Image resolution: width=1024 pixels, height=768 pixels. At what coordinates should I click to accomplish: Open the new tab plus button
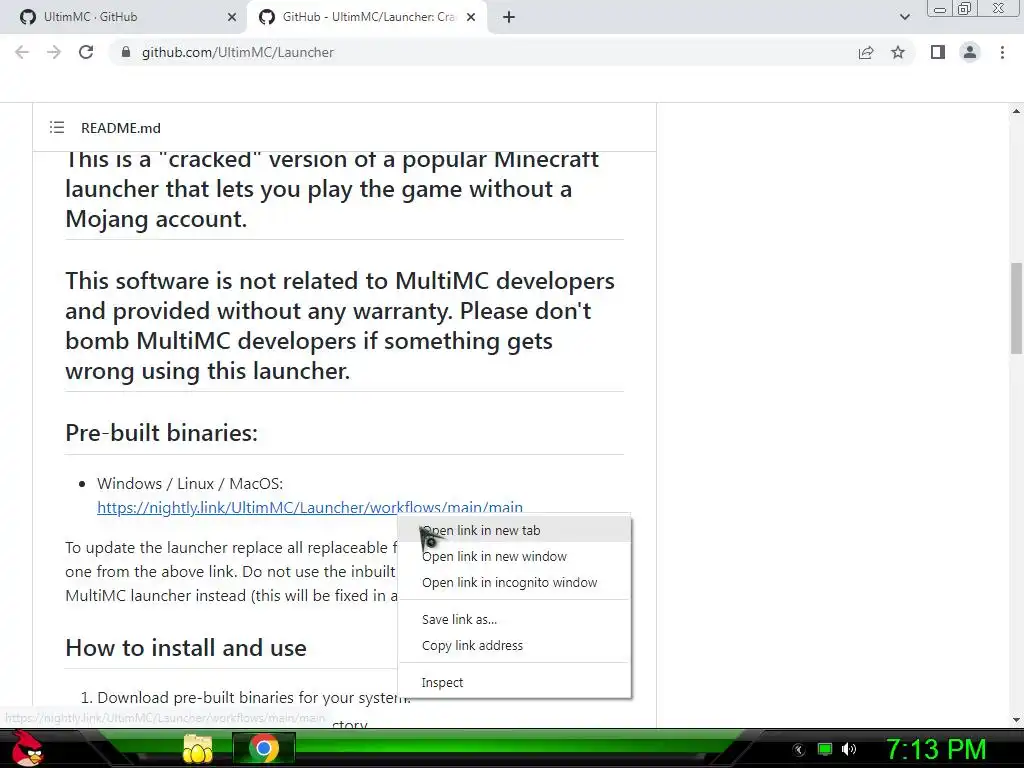509,18
